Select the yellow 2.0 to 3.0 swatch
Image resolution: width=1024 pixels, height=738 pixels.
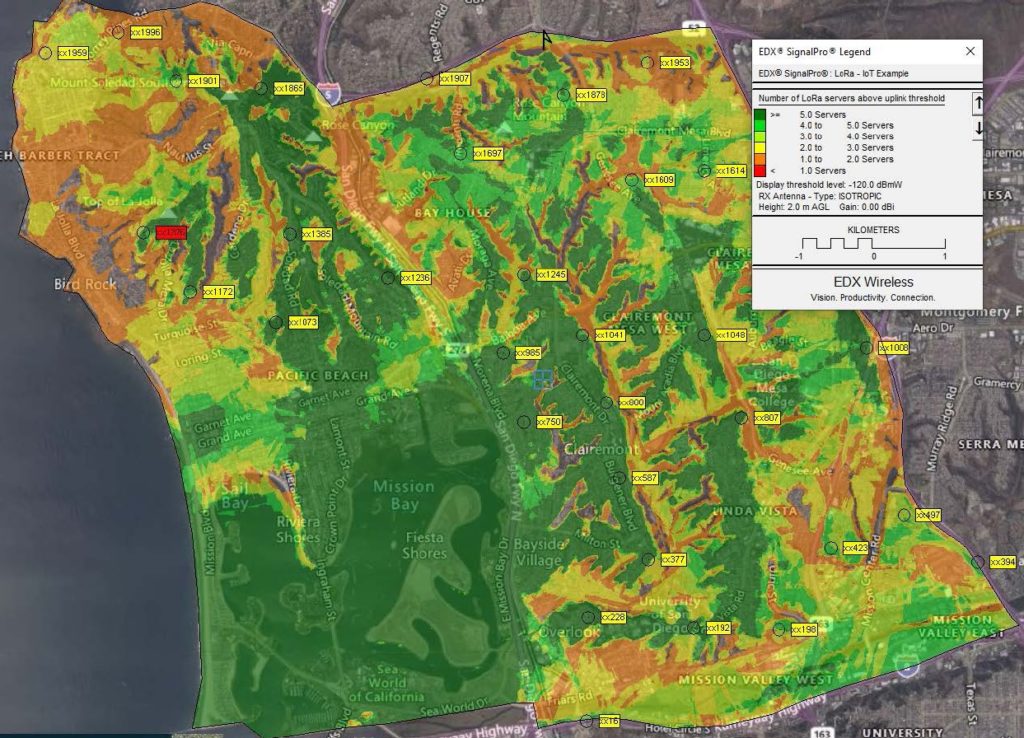[762, 148]
